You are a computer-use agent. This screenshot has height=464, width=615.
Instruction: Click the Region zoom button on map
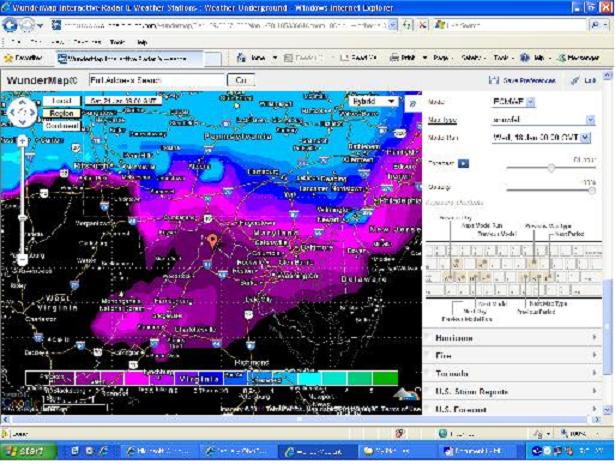click(62, 113)
